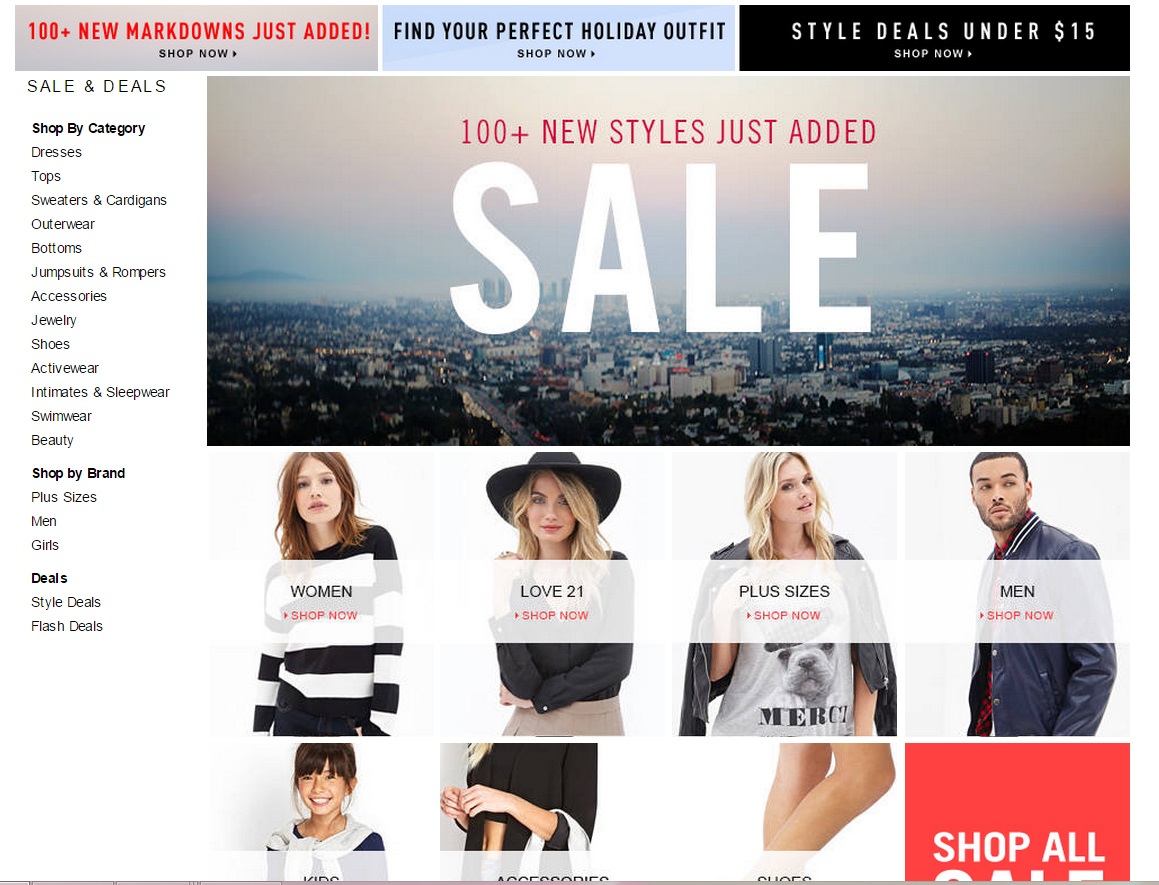This screenshot has height=885, width=1159.
Task: Open the Style Deals Under $15 banner
Action: 934,38
